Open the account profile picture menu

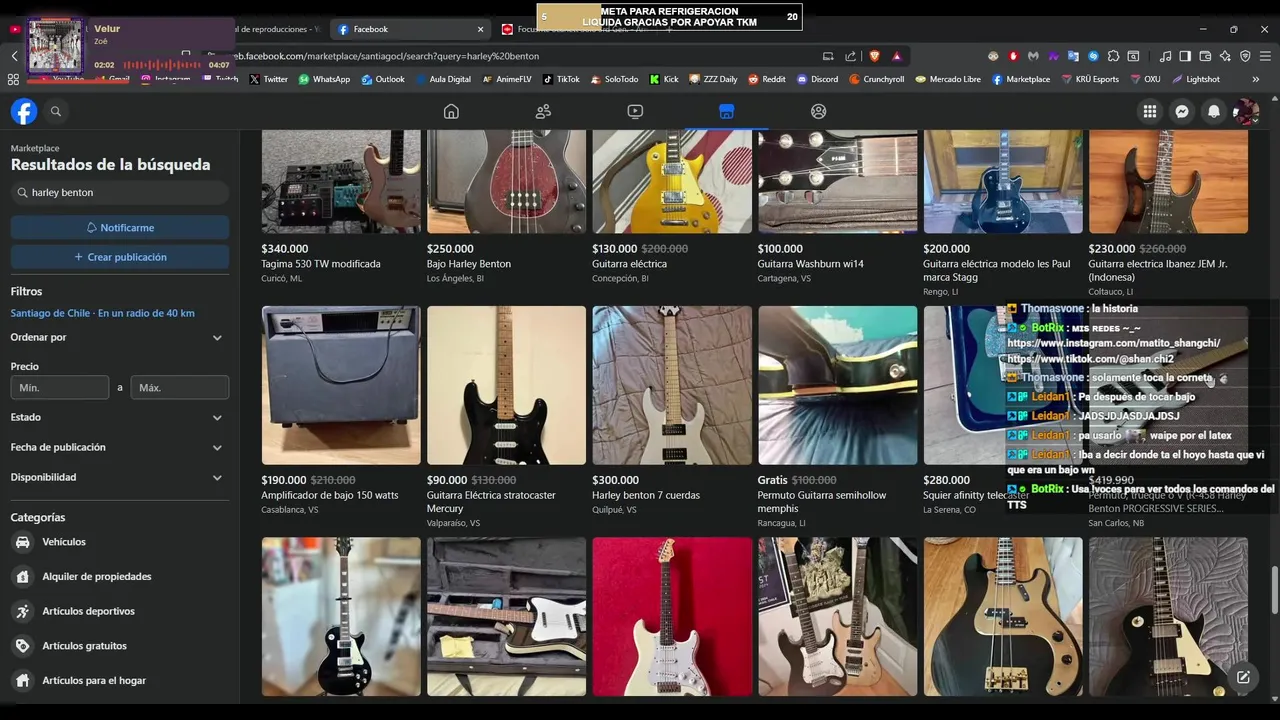coord(1246,112)
